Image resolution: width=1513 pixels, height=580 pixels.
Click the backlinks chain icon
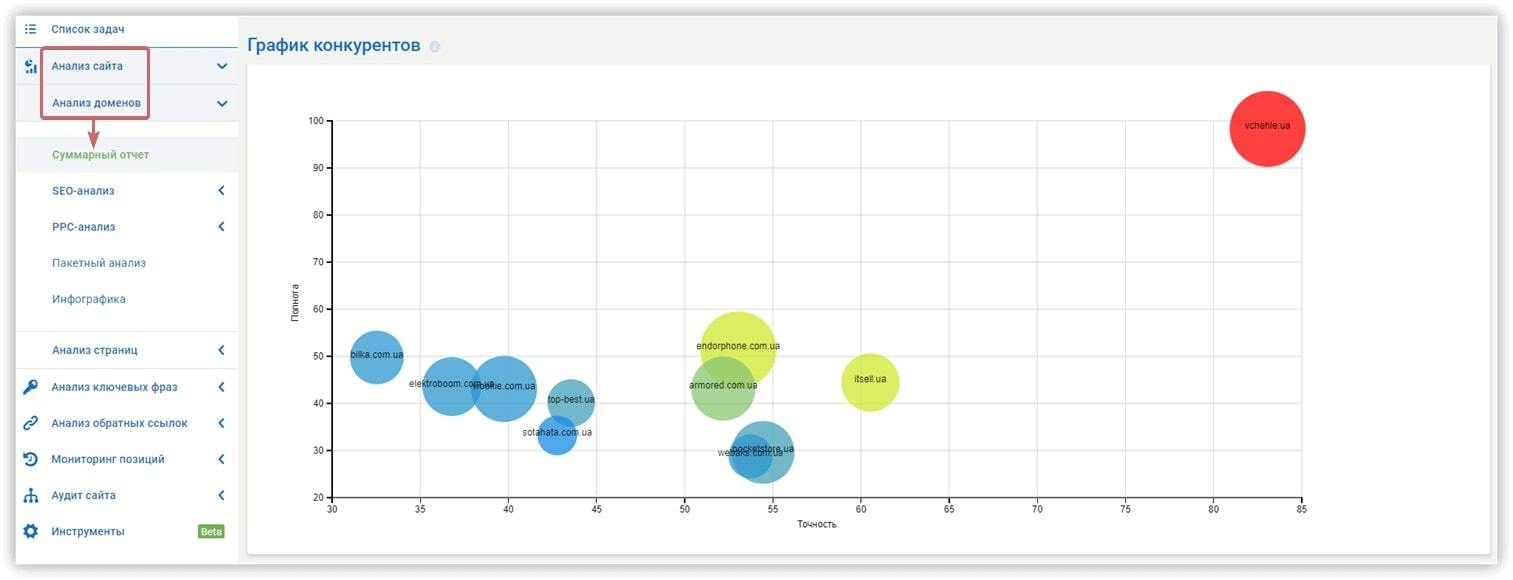[30, 423]
